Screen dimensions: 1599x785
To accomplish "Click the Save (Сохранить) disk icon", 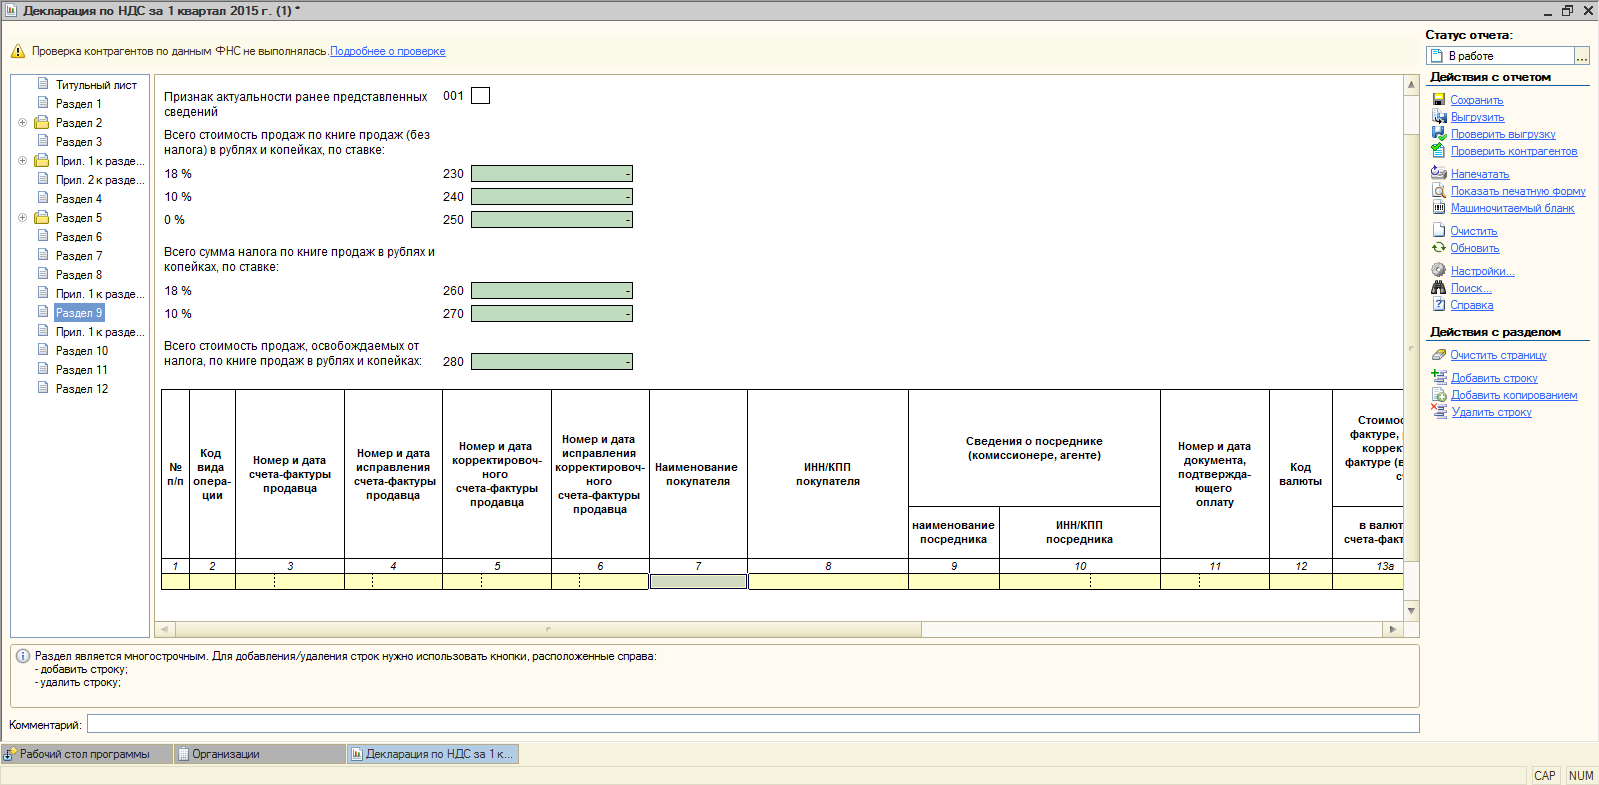I will [1438, 100].
